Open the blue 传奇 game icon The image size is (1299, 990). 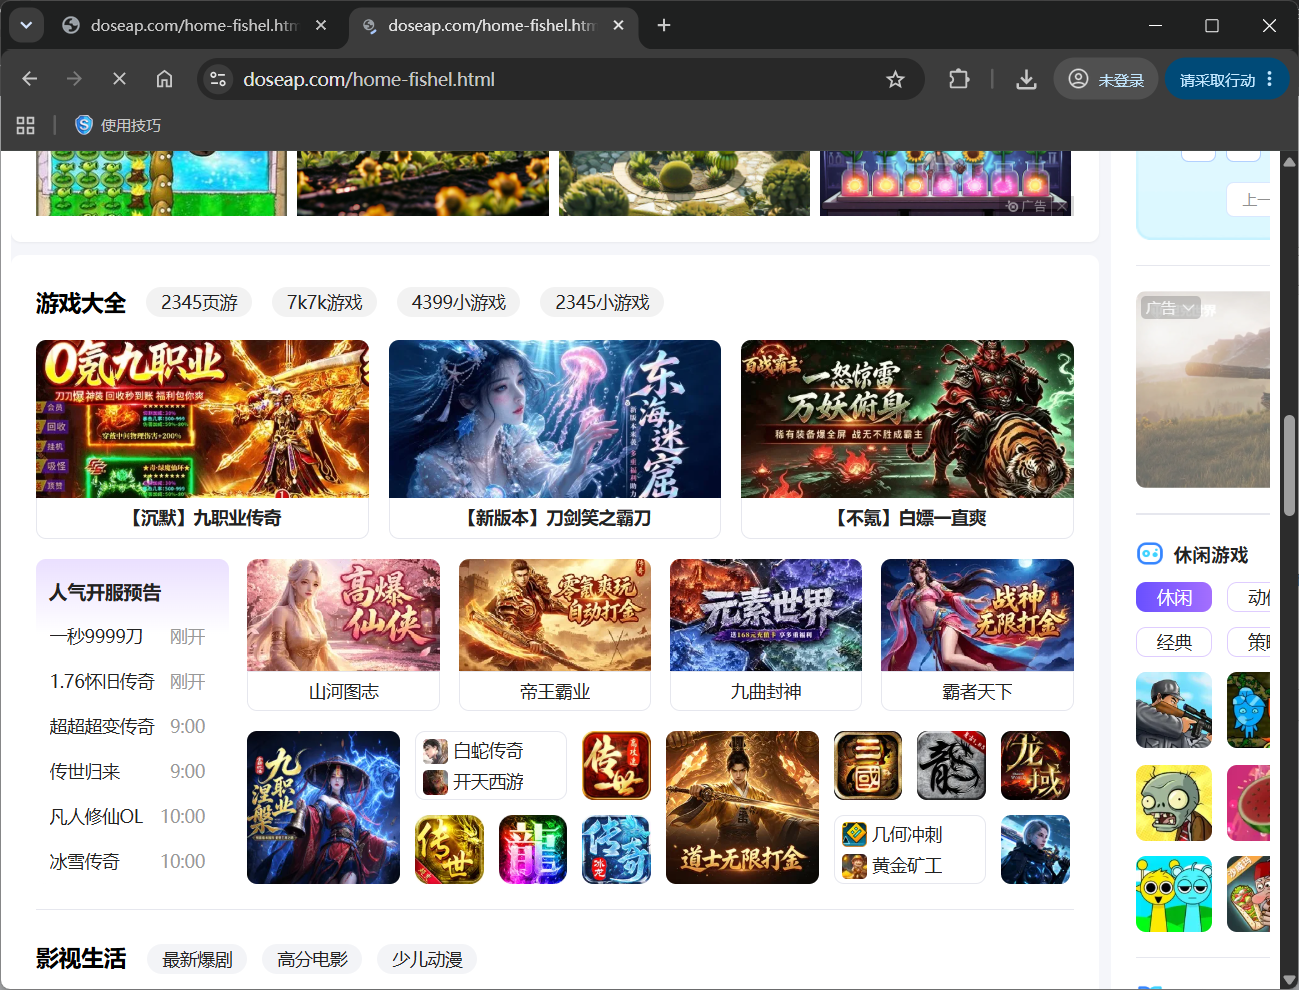pos(616,850)
